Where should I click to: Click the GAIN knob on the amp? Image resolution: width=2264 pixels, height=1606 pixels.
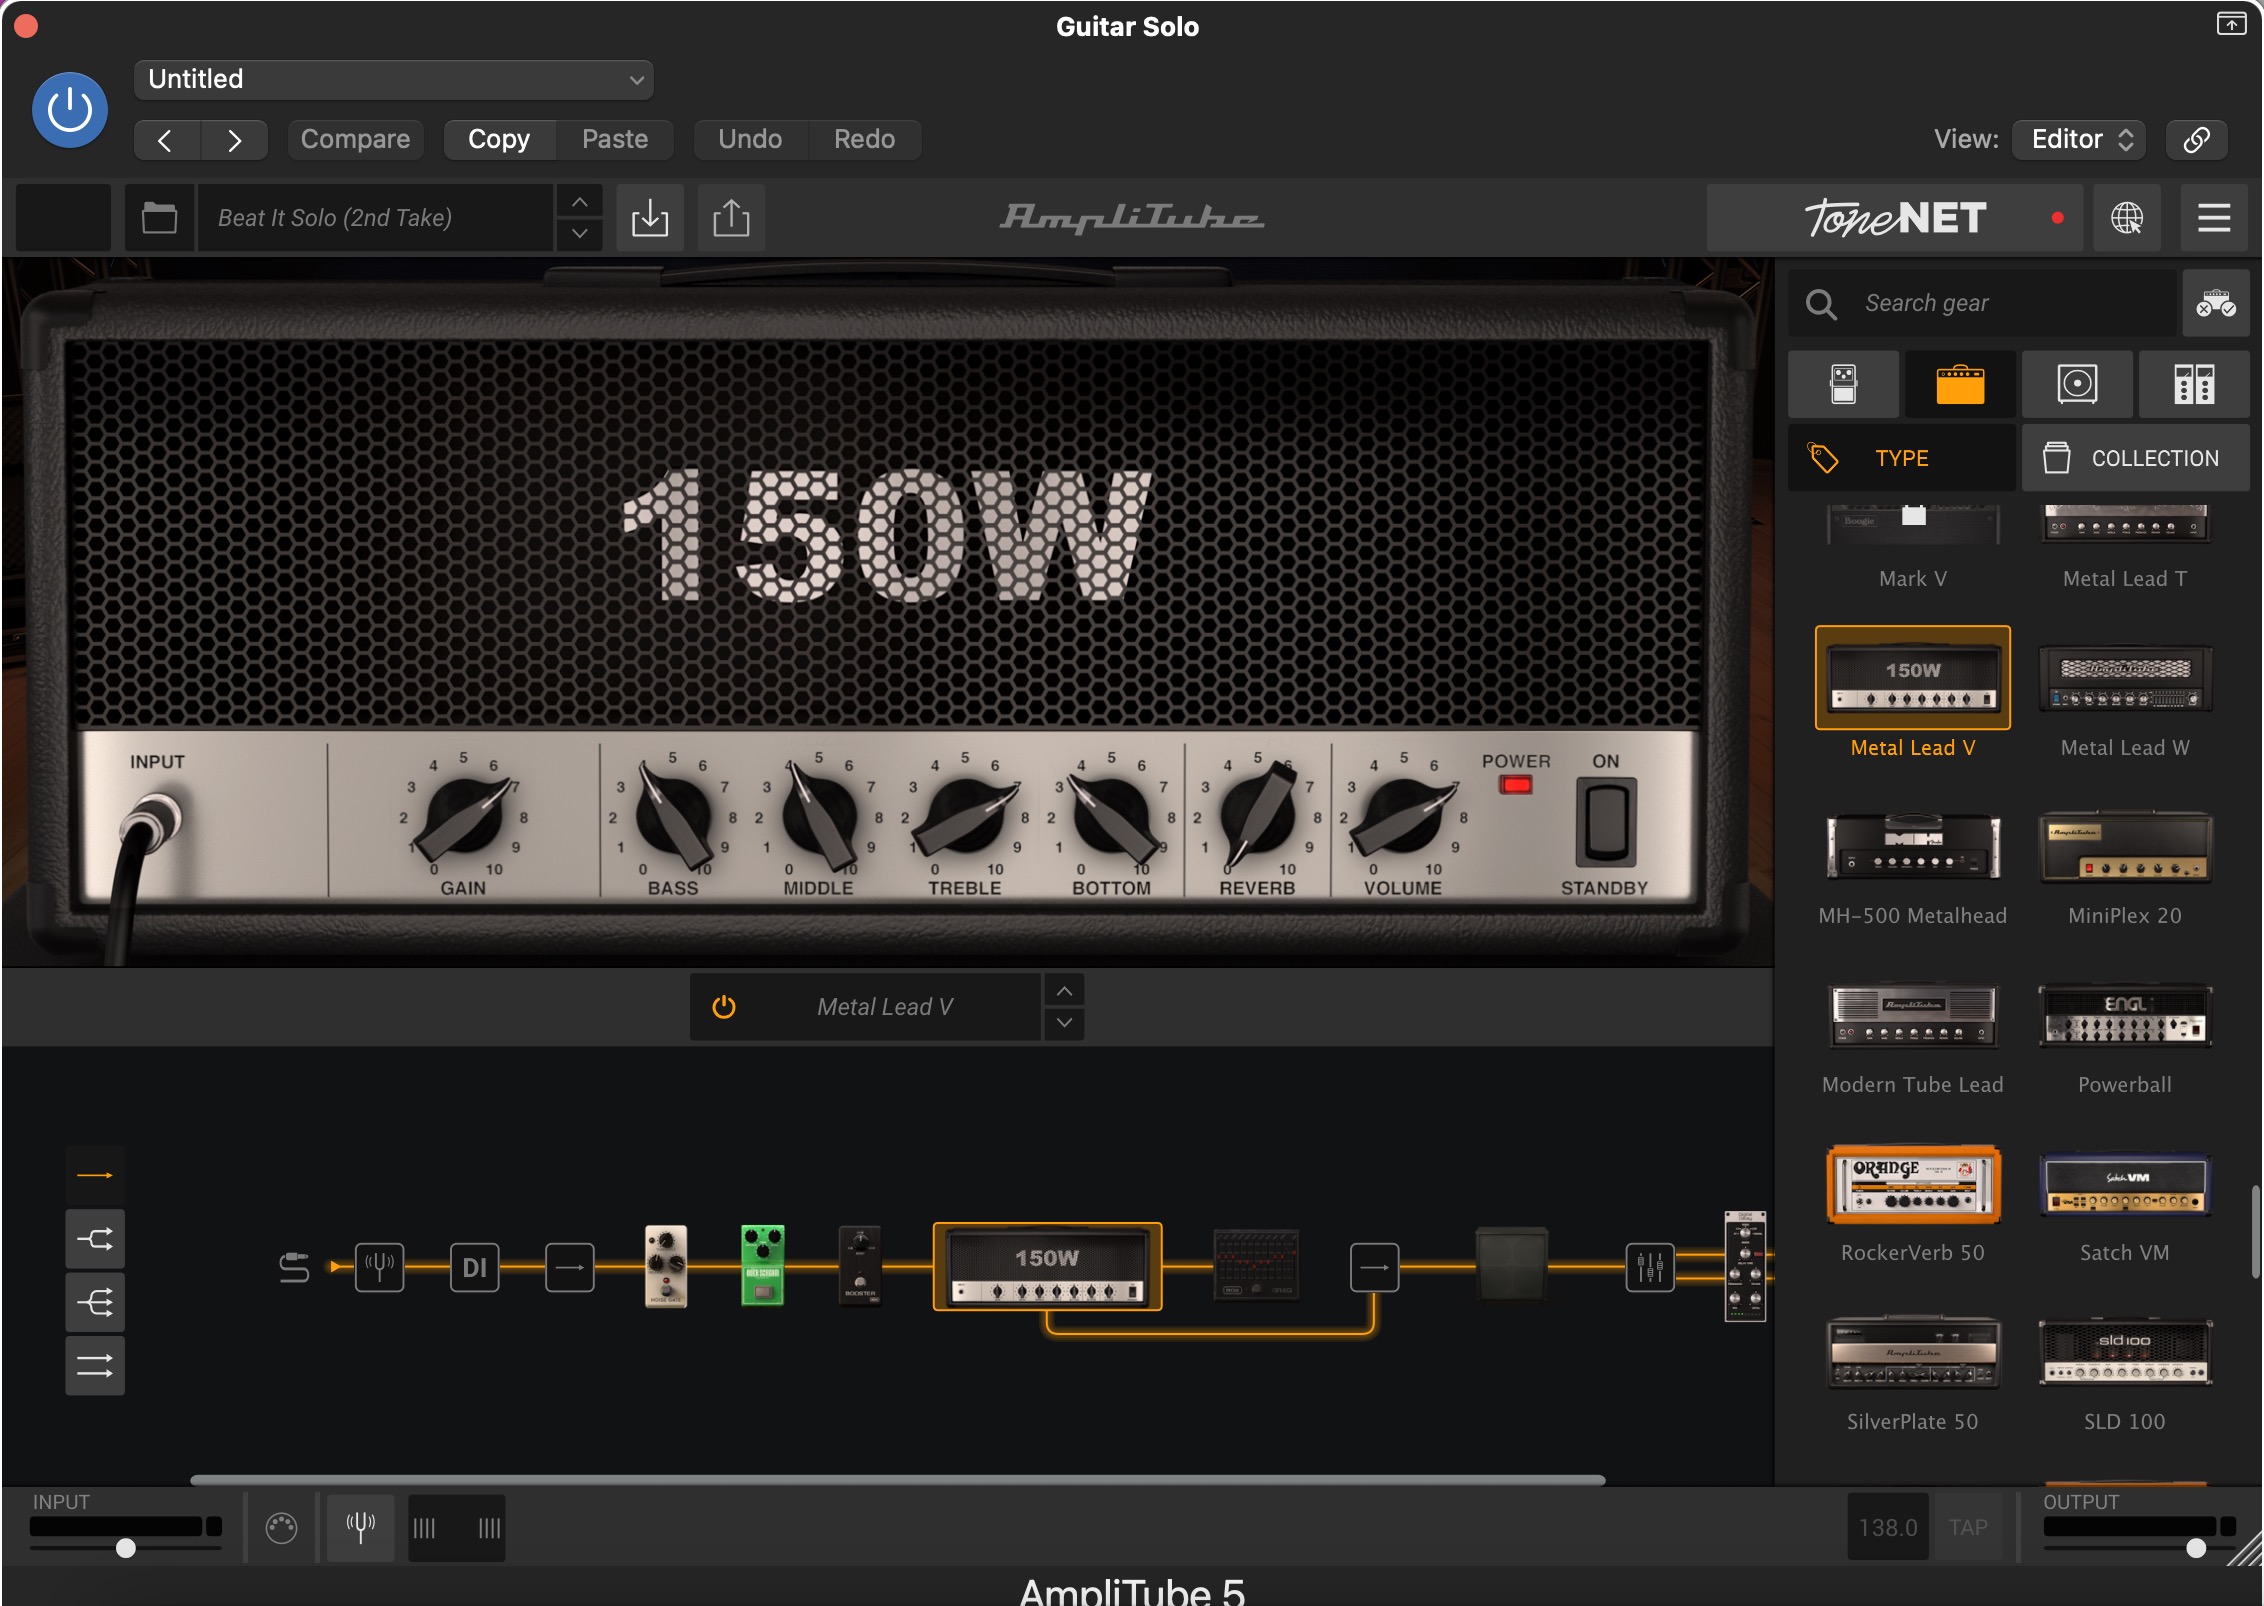[x=462, y=817]
